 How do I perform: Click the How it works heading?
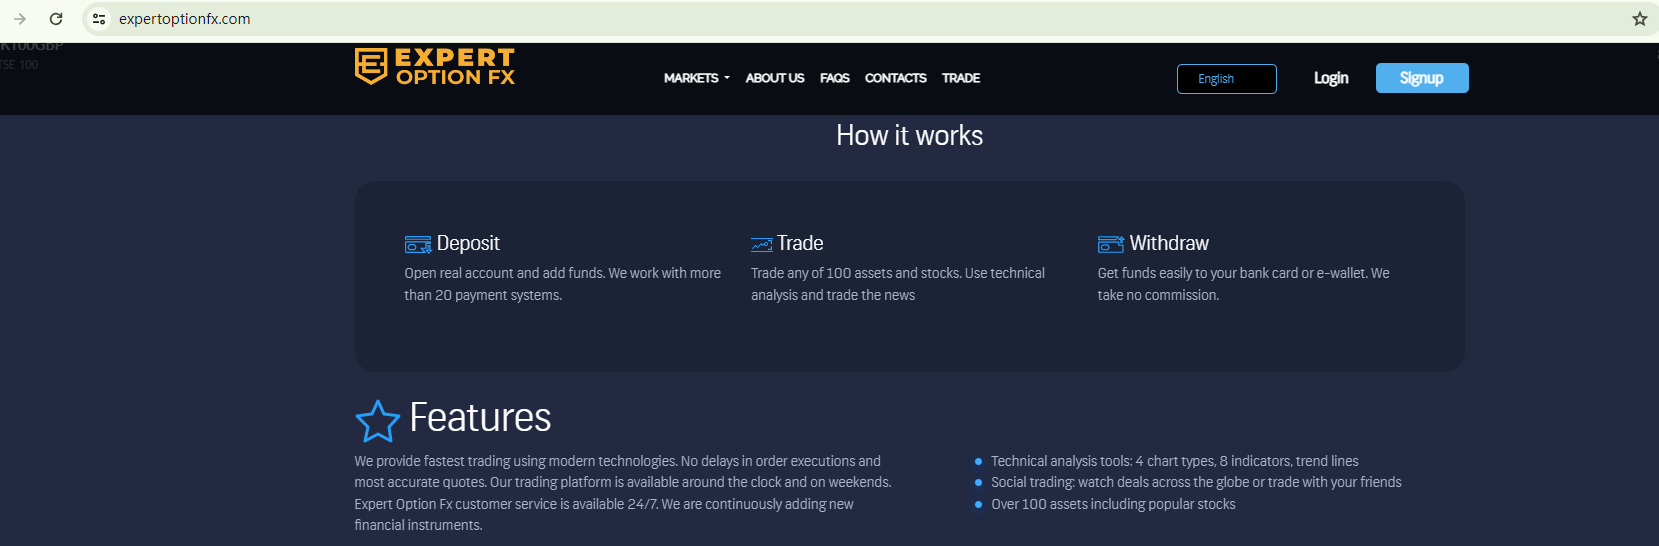(909, 136)
